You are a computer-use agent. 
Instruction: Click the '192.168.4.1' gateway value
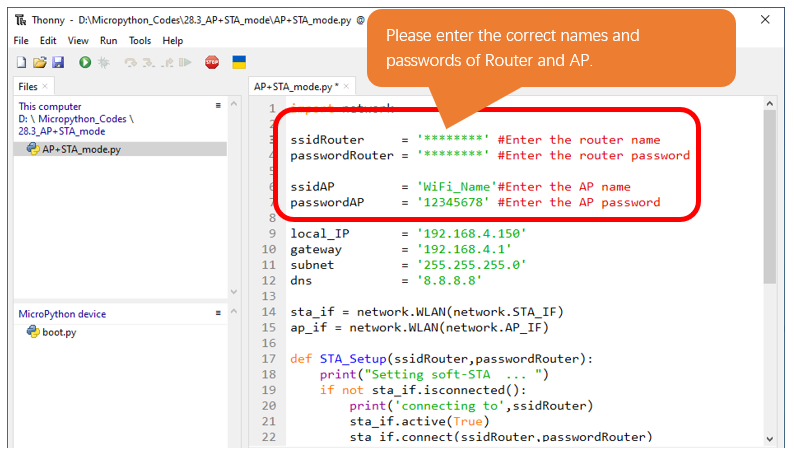pyautogui.click(x=464, y=249)
